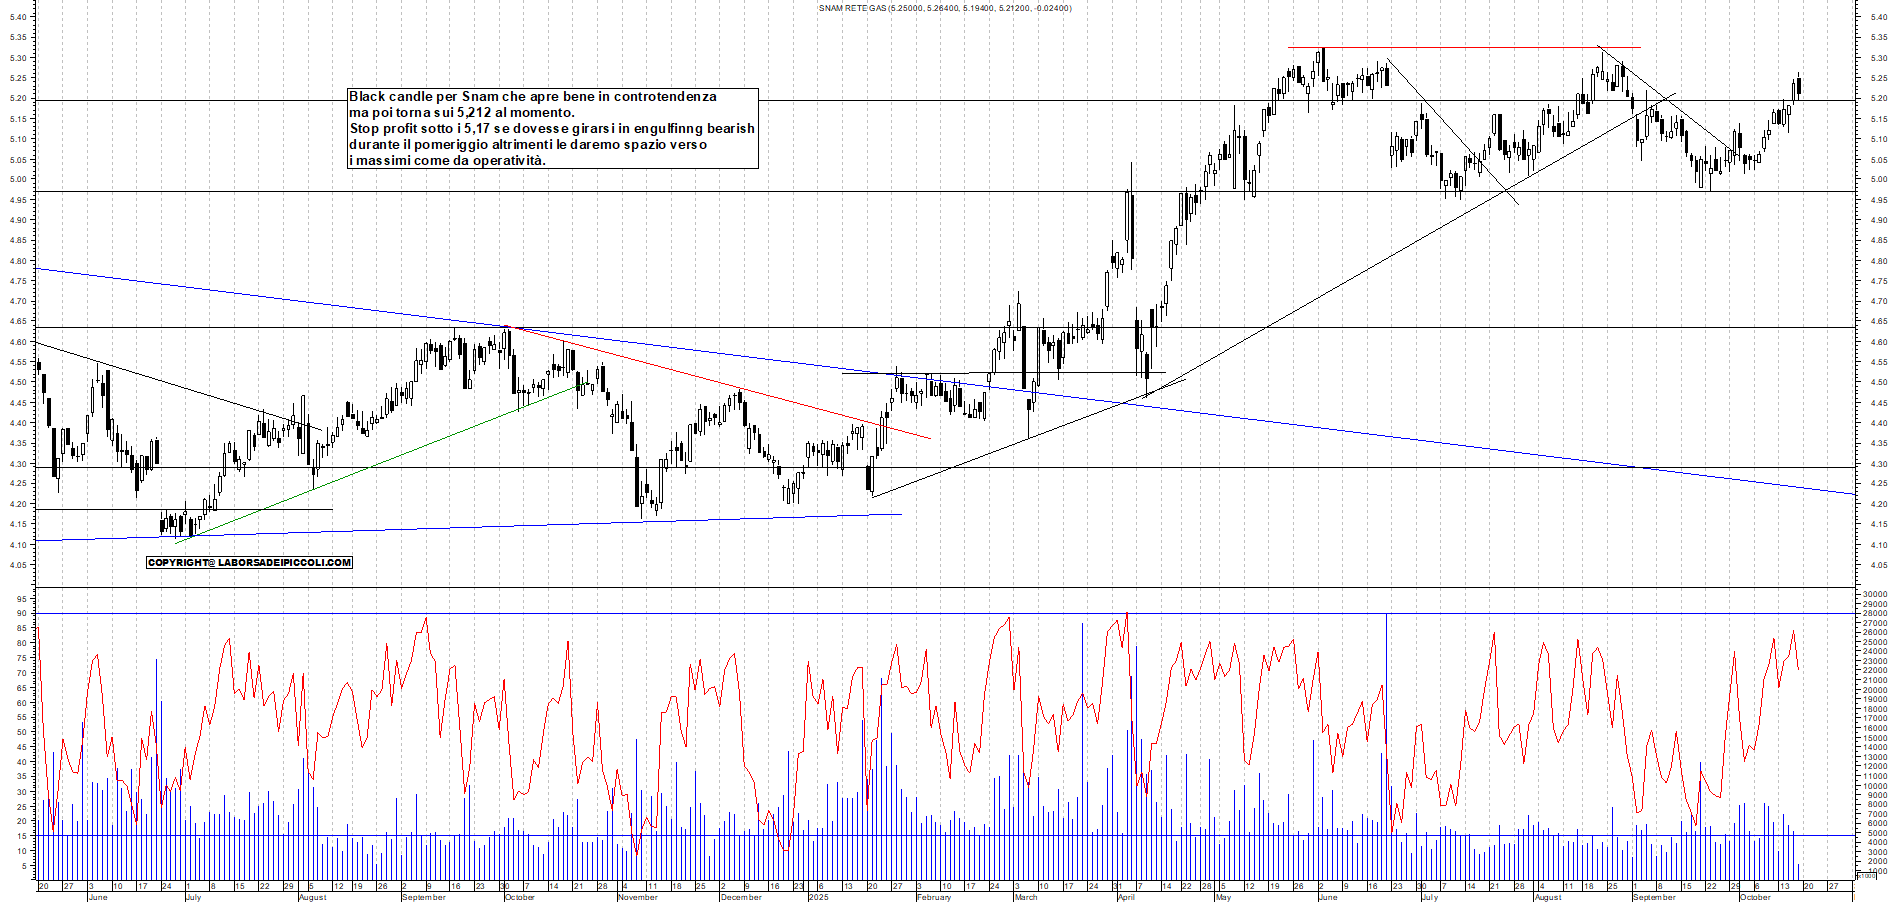Screen dimensions: 1890x902
Task: Select the 2025 year marker on time axis
Action: coord(818,897)
